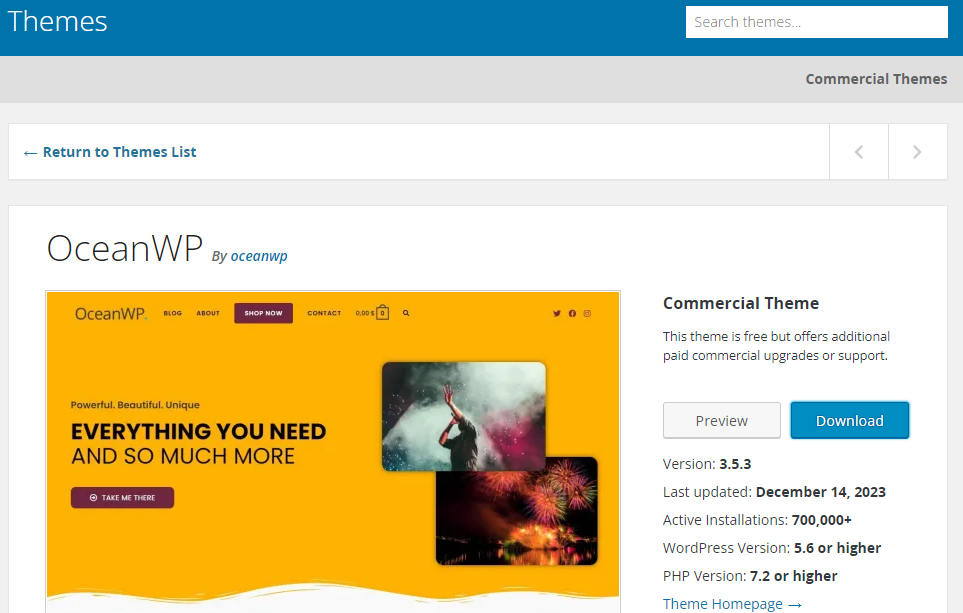963x613 pixels.
Task: Click the '5.6 or higher' WordPress version
Action: tap(837, 548)
